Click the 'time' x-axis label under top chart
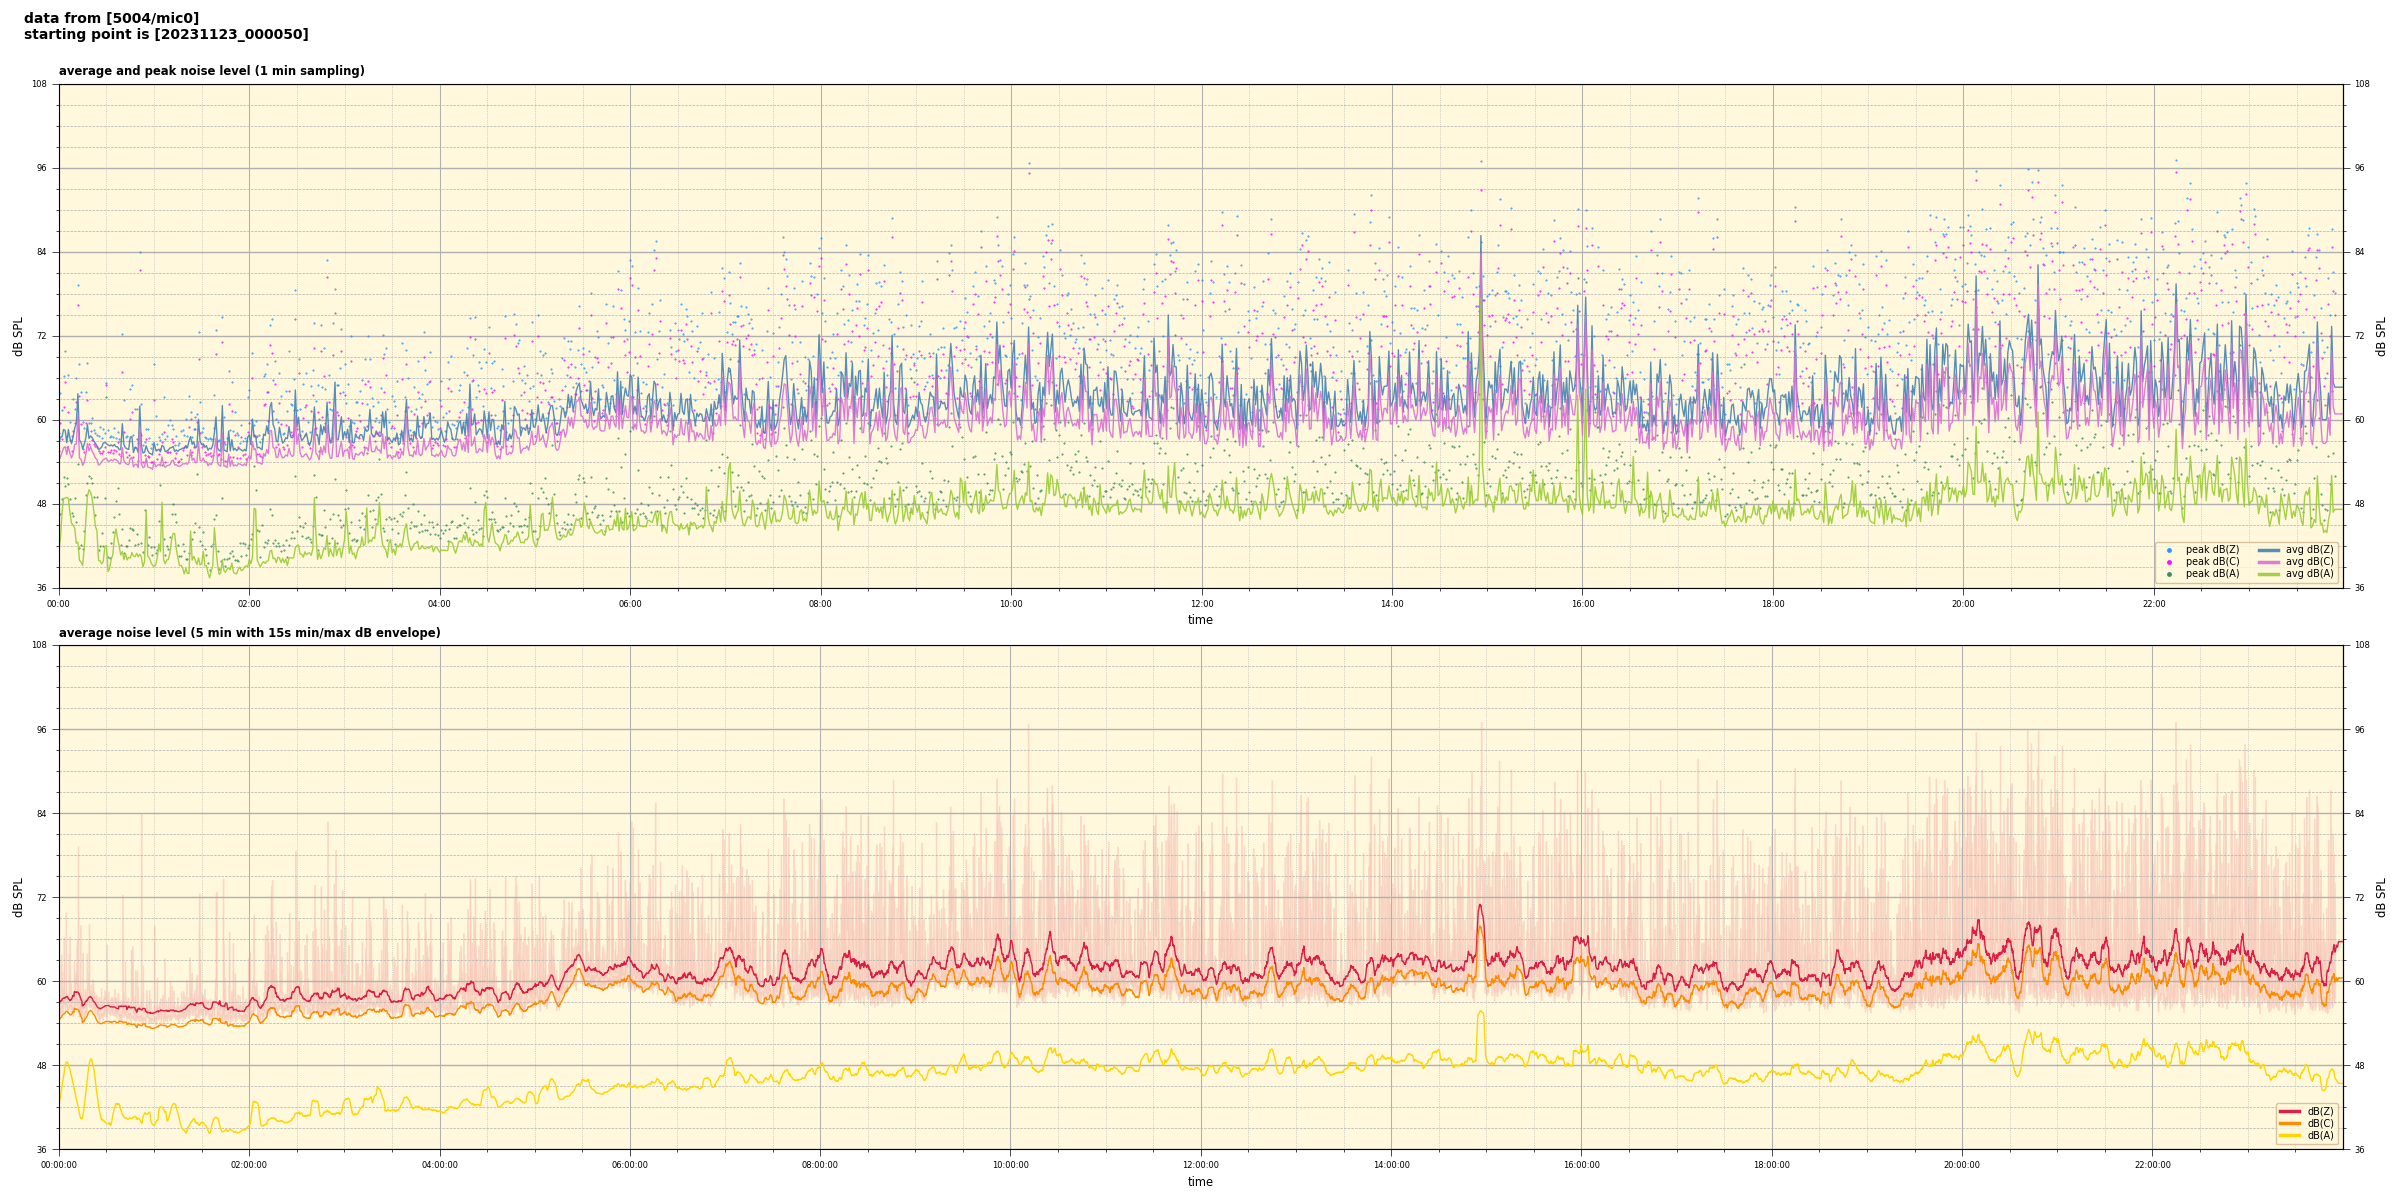Screen dimensions: 2400x1200 point(1200,620)
